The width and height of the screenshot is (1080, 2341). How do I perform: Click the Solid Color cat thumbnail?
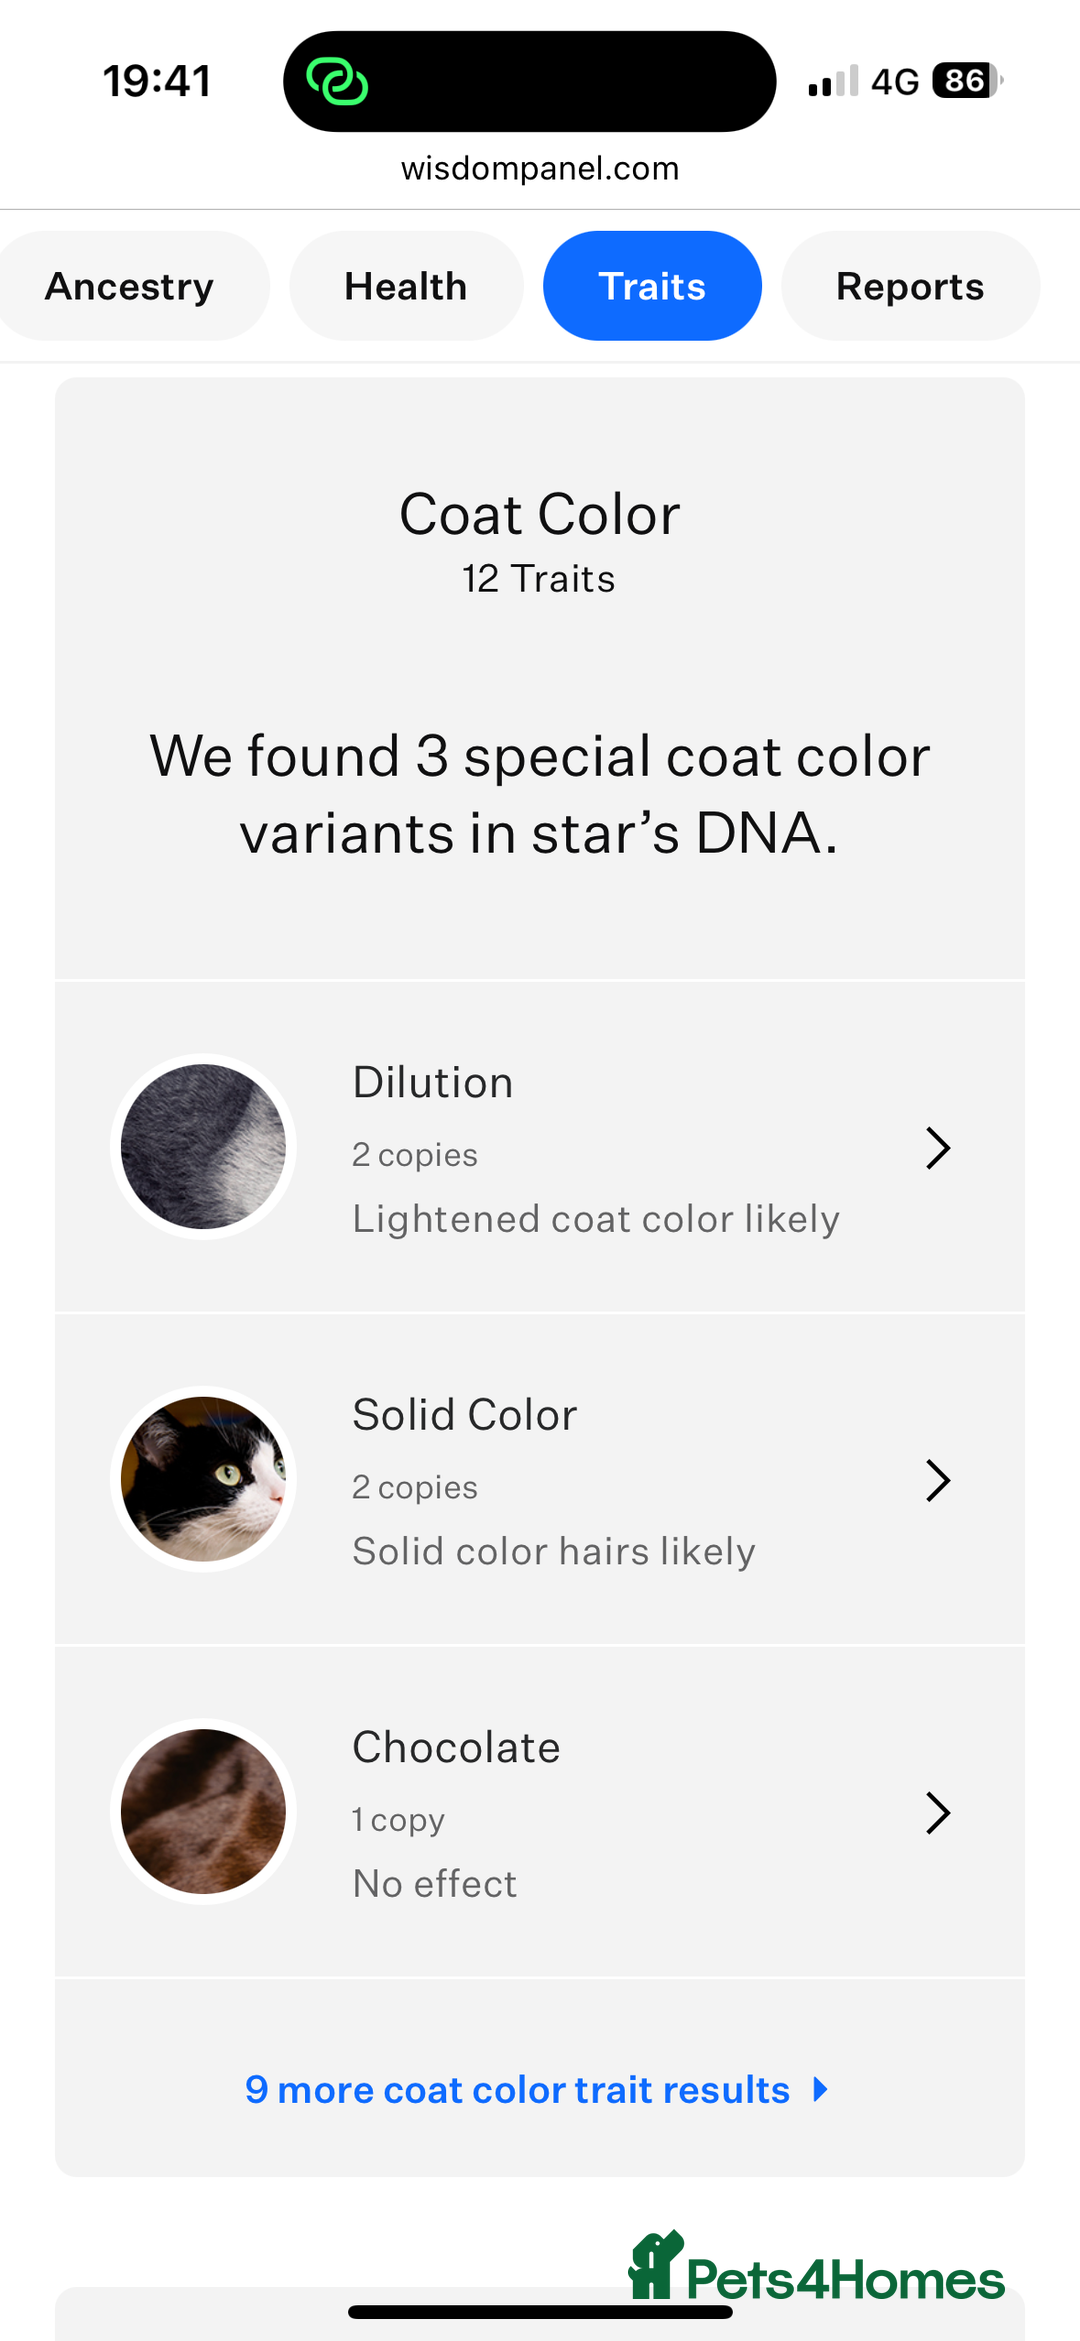203,1479
